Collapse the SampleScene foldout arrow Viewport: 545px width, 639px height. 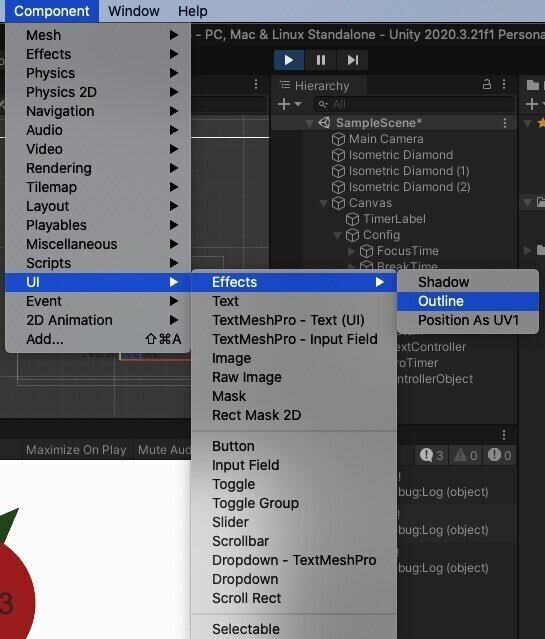click(309, 123)
